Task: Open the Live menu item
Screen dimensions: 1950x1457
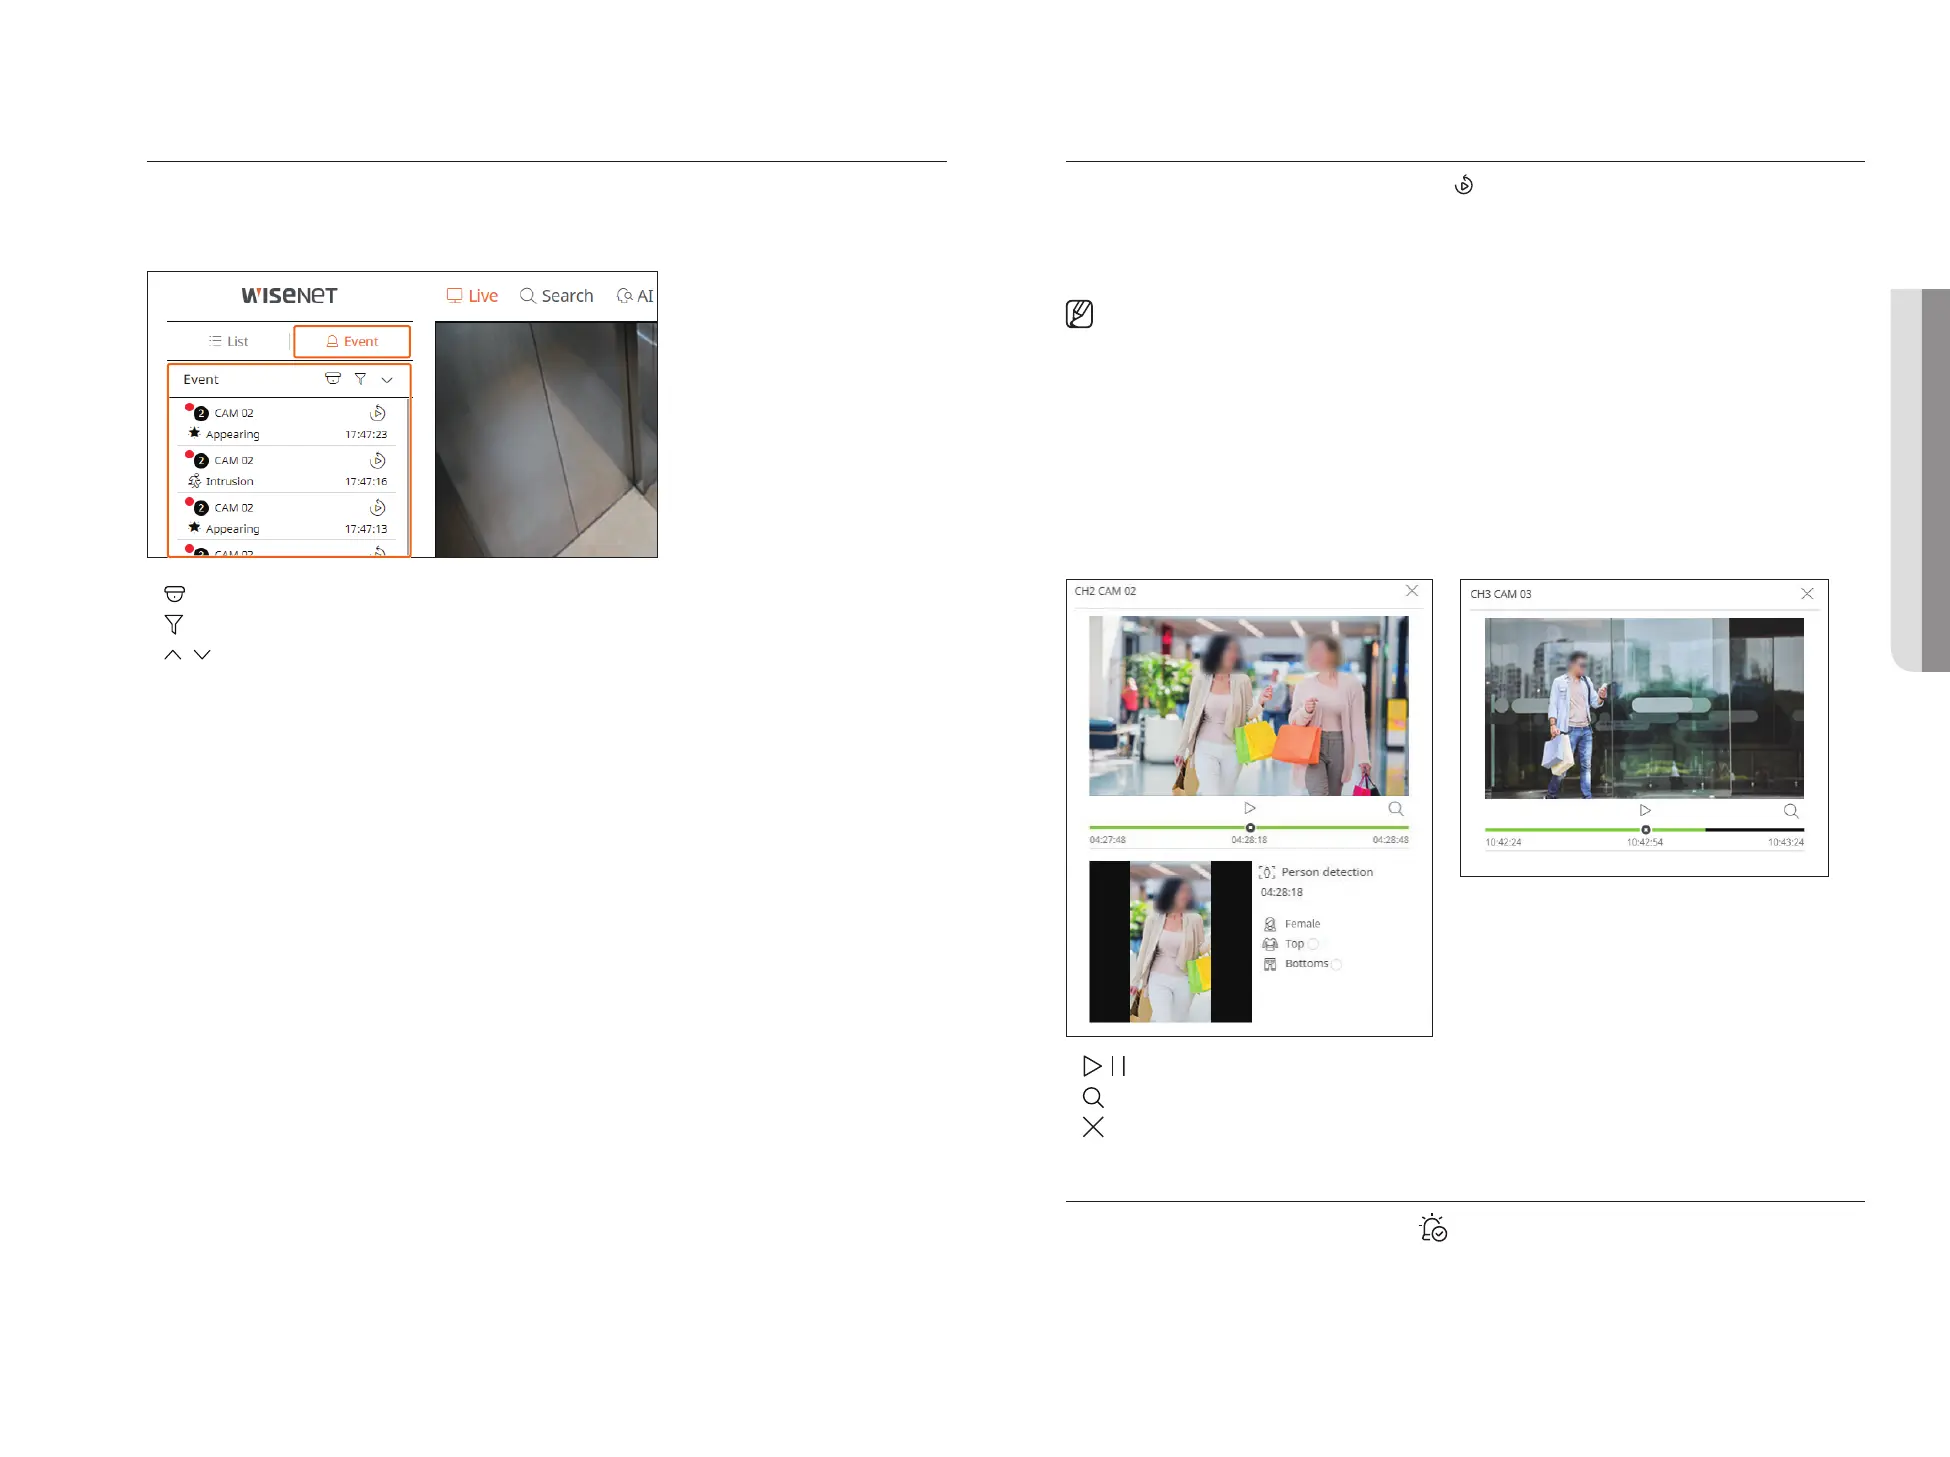Action: pos(472,296)
